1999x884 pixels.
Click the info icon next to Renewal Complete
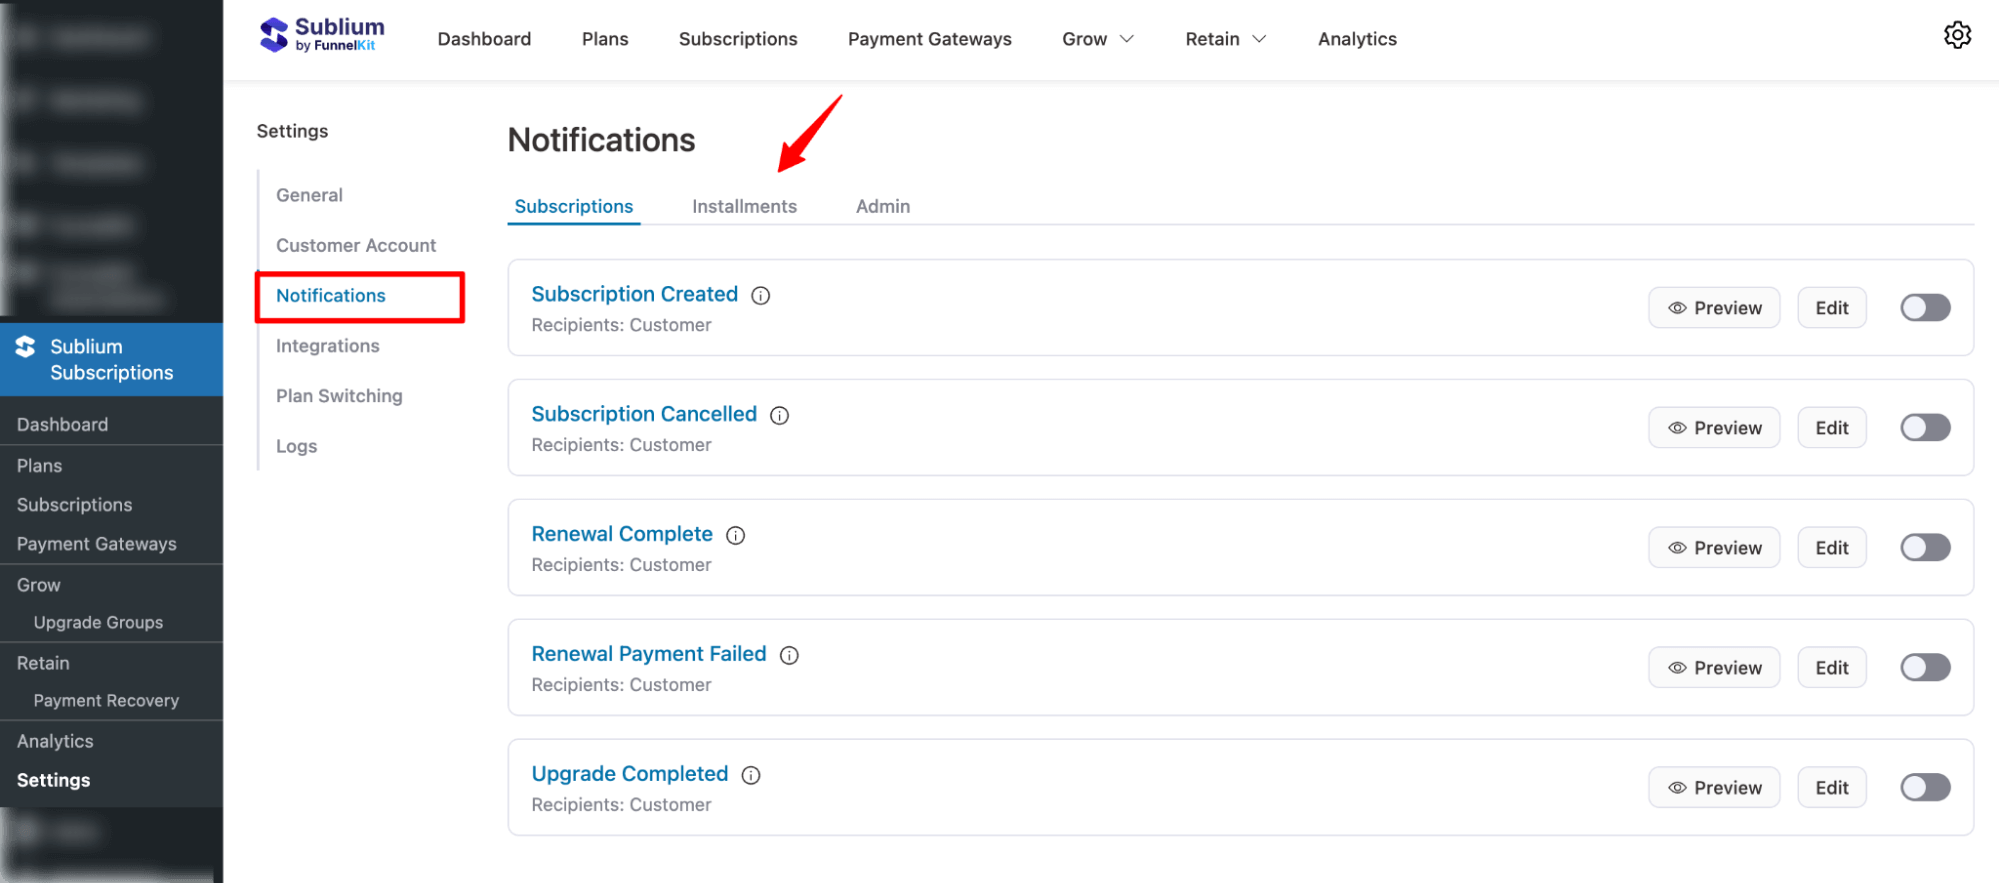(736, 535)
